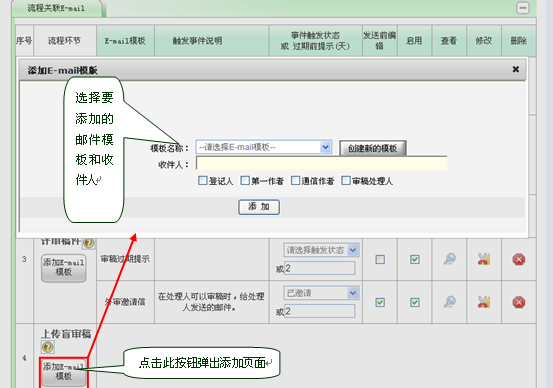The width and height of the screenshot is (553, 388).
Task: Click the 事件触发状态 column header
Action: click(x=316, y=41)
